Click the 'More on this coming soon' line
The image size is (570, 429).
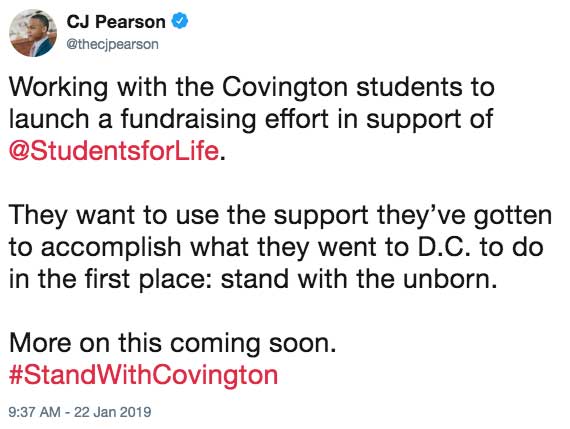pos(173,343)
